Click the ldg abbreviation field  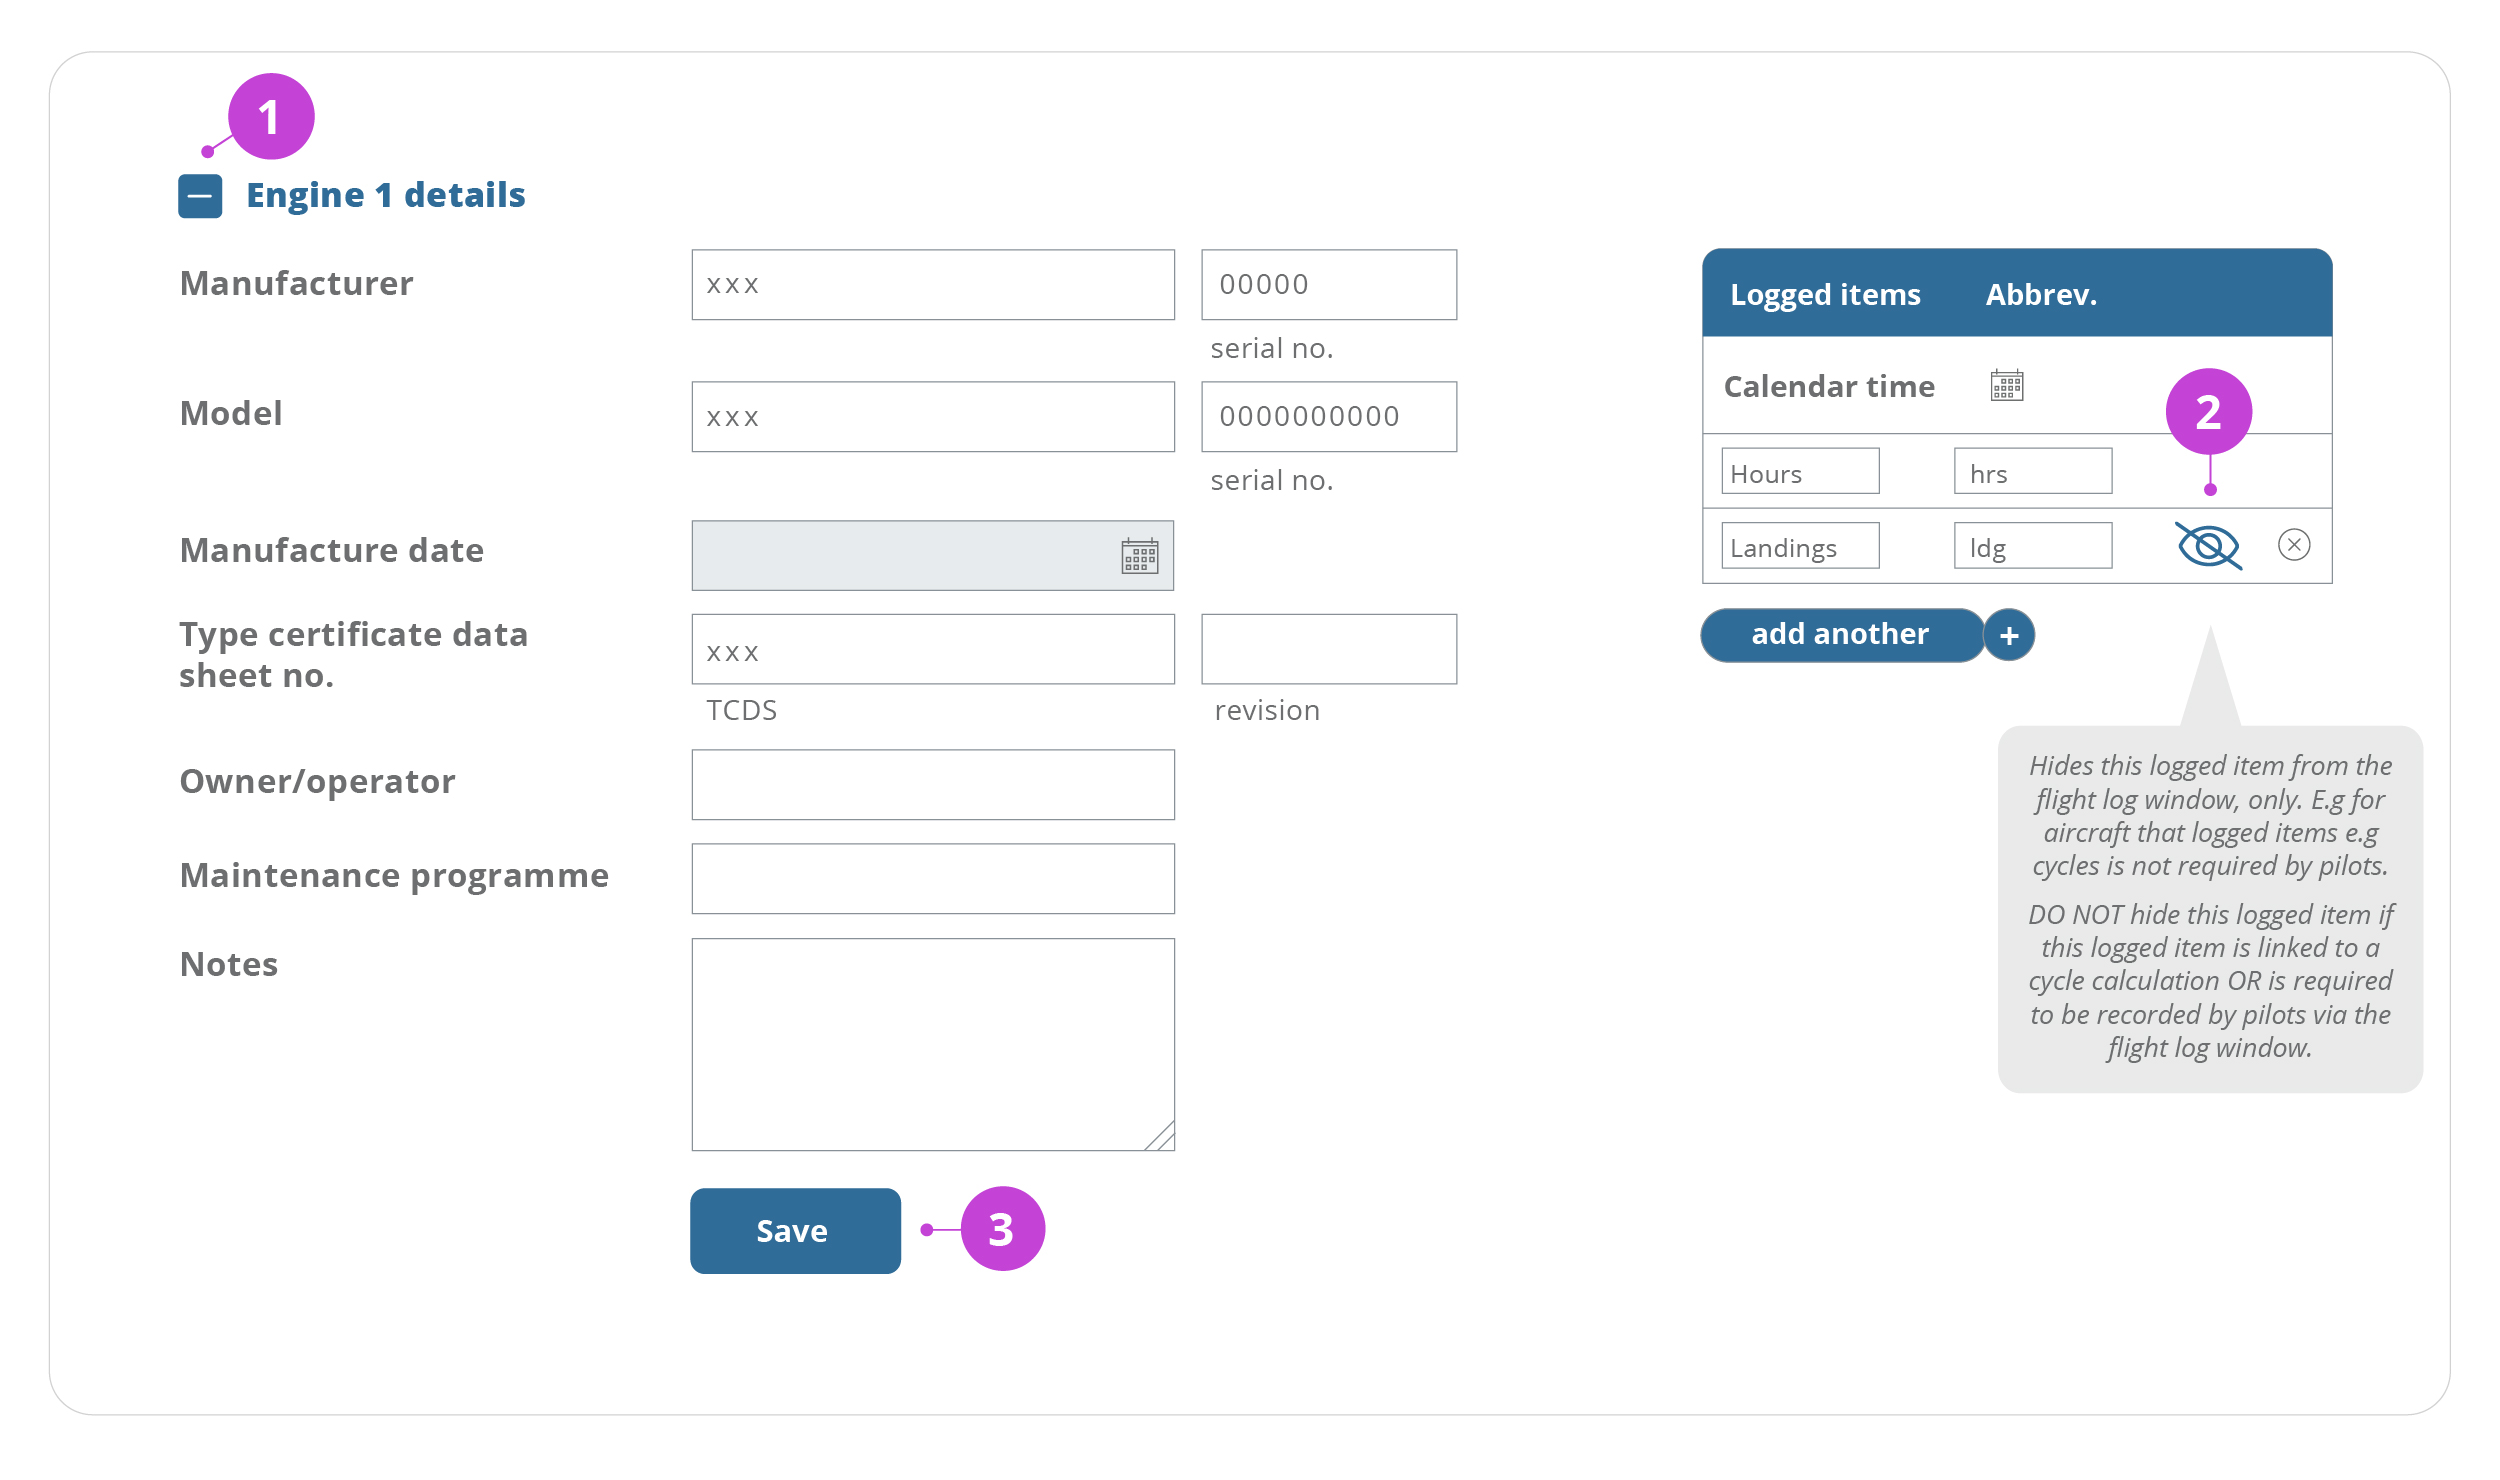click(2032, 546)
